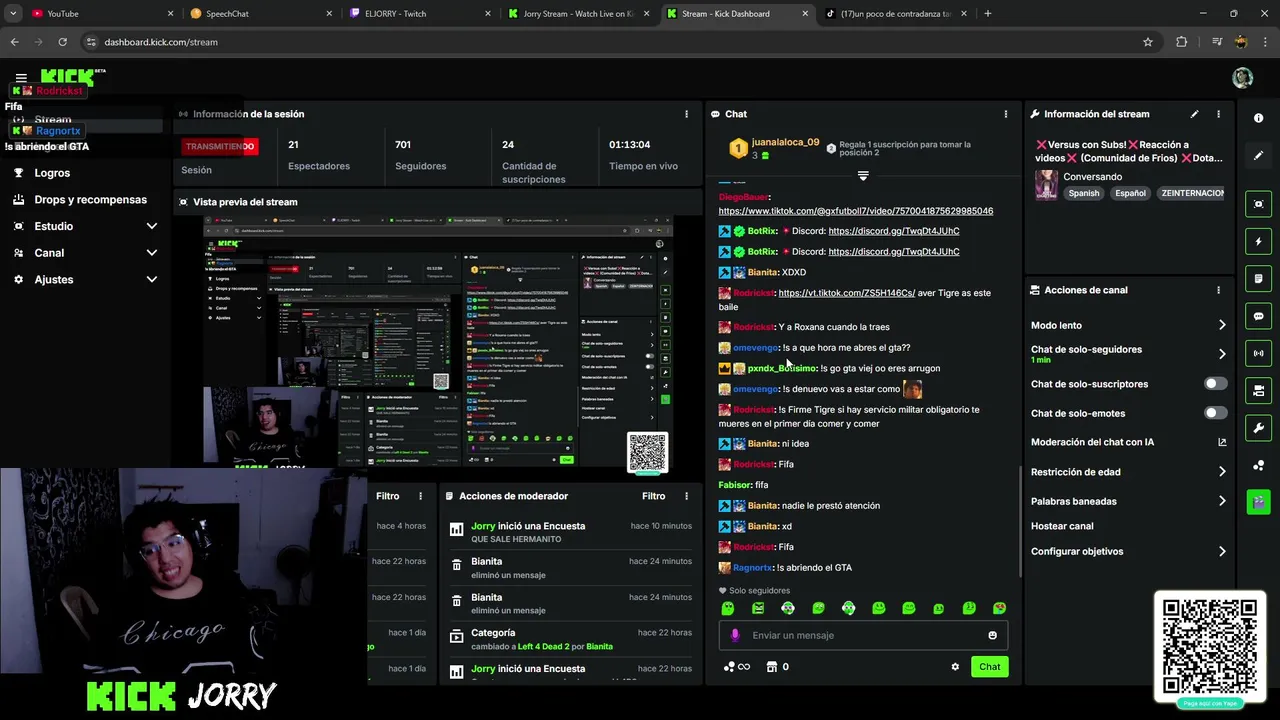Open the Acciones de moderador three-dot menu
Viewport: 1280px width, 720px height.
click(x=686, y=496)
